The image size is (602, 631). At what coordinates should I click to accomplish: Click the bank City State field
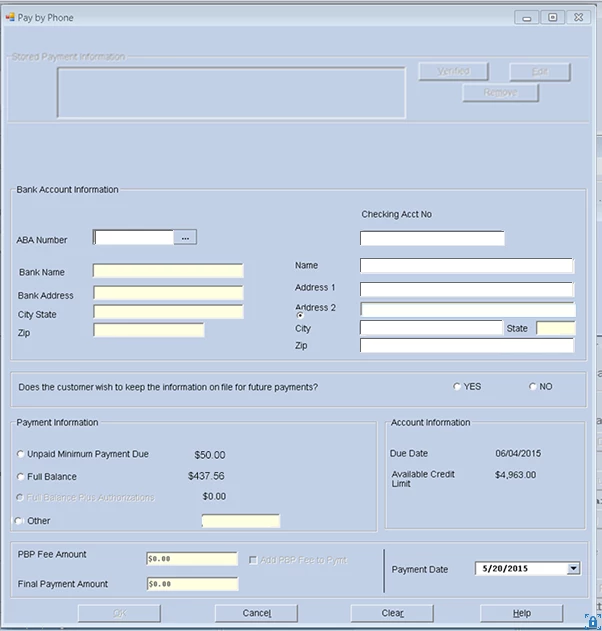click(x=168, y=311)
